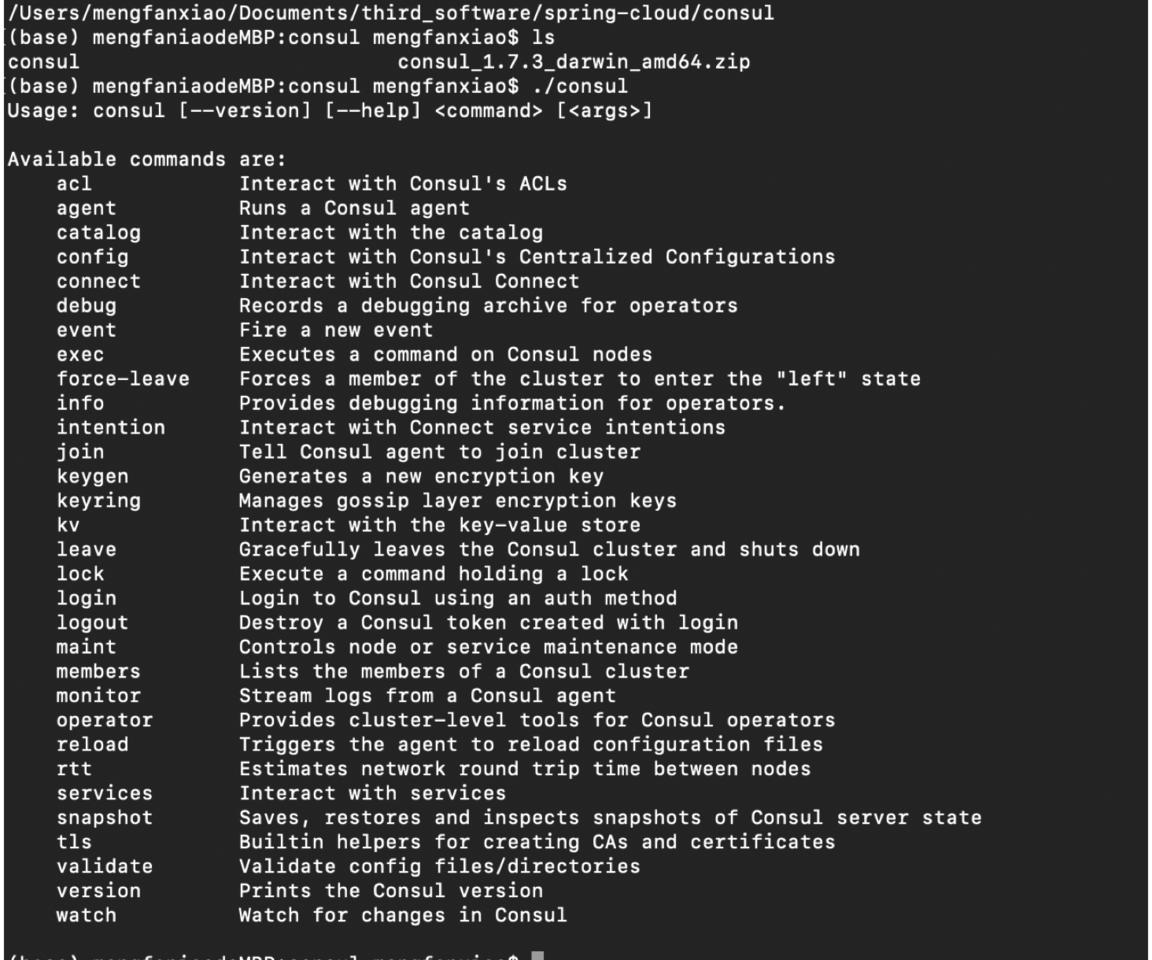
Task: Click the 'monitor' command entry
Action: [x=98, y=696]
